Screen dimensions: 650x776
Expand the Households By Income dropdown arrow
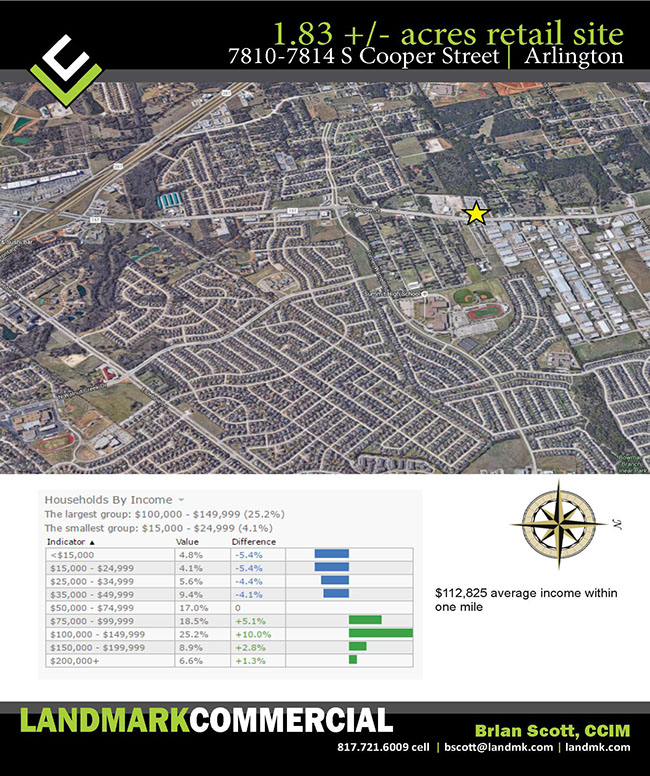(181, 498)
